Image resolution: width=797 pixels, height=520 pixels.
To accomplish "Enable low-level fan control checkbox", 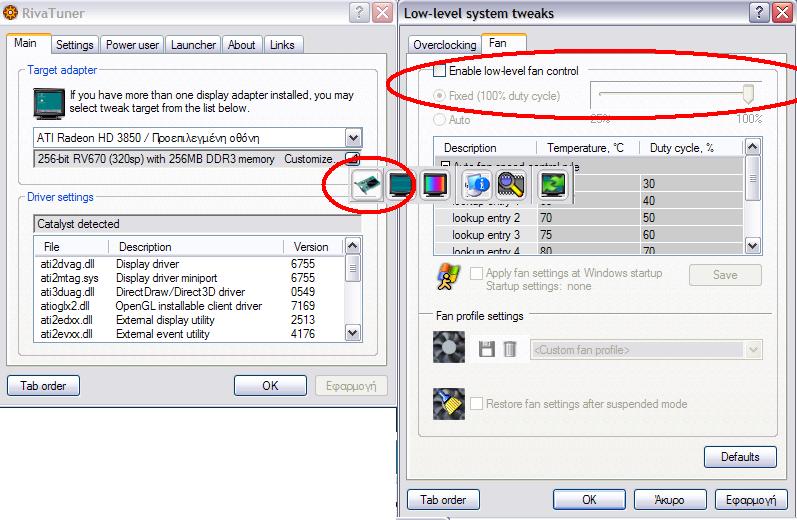I will tap(439, 71).
